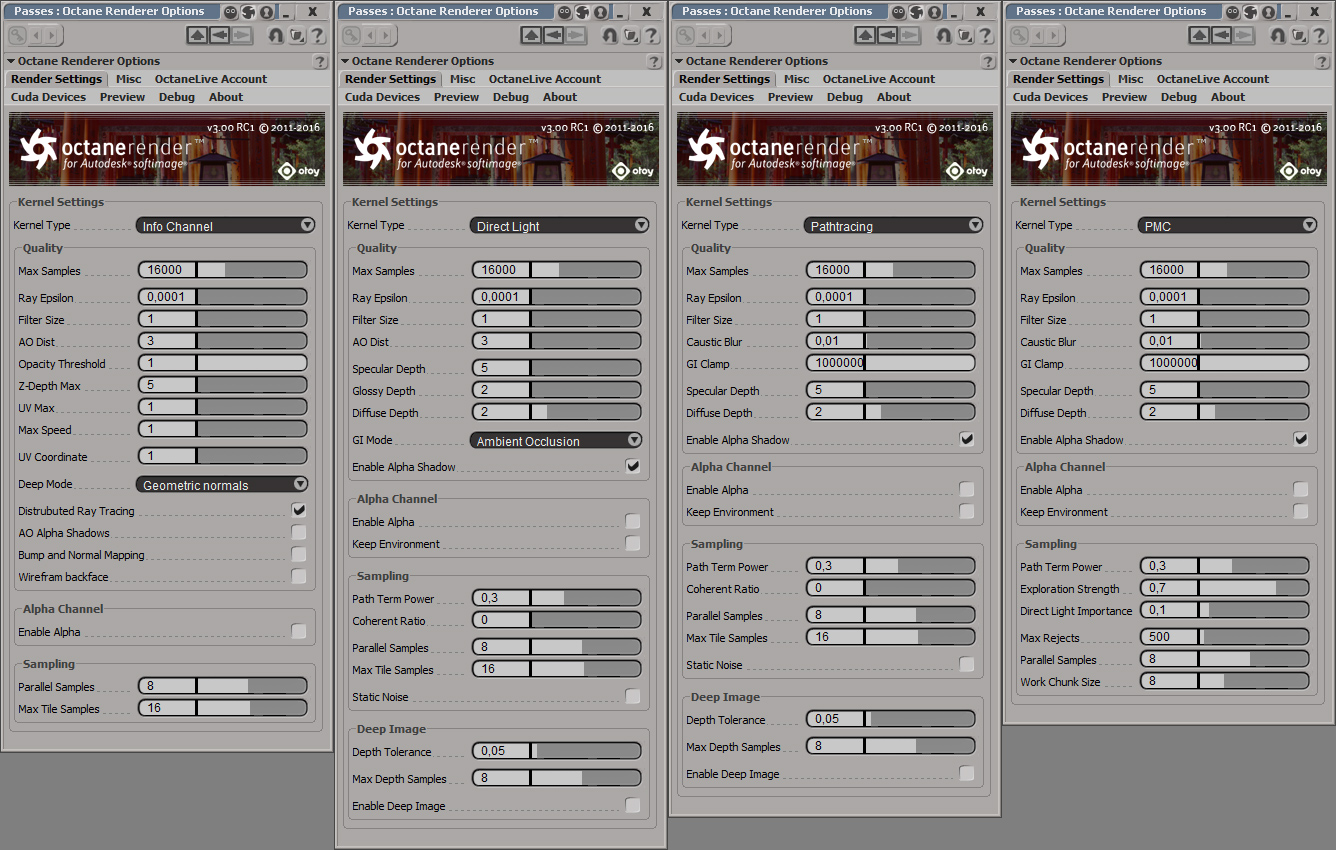Open the GI Mode dropdown set to Ambient Occlusion

tap(557, 441)
